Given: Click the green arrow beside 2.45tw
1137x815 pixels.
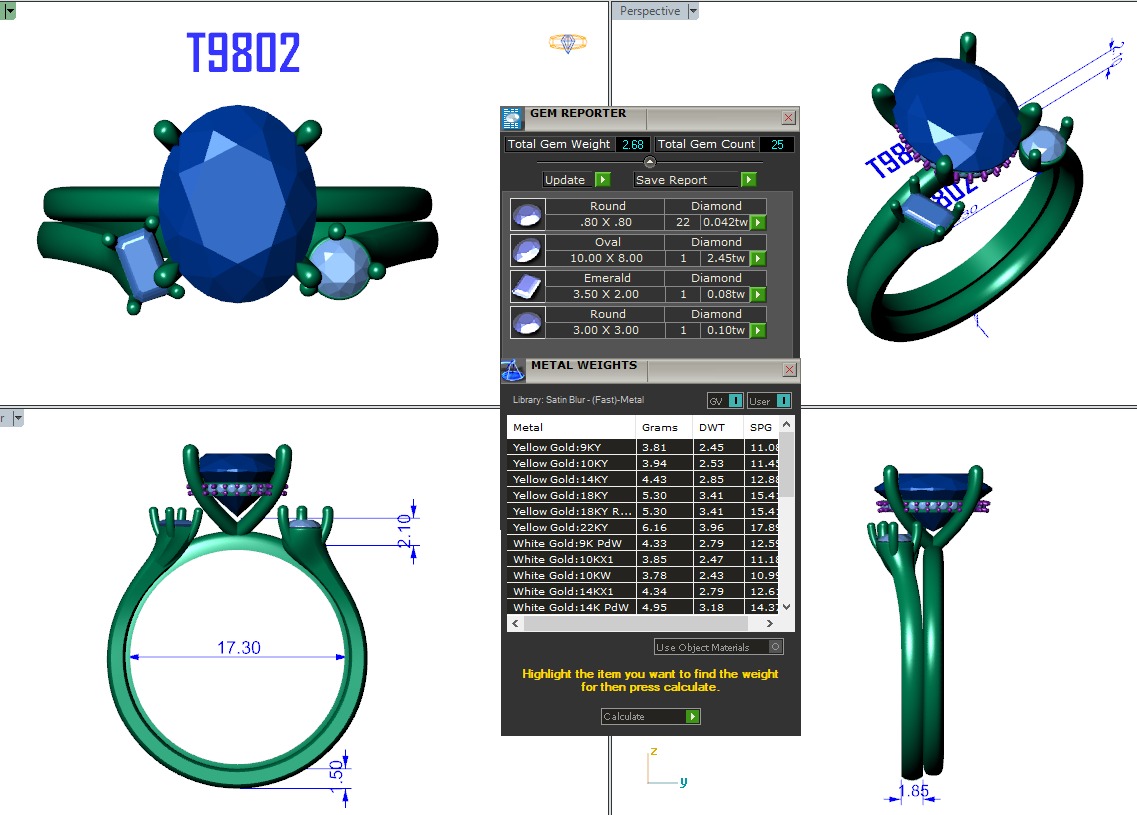Looking at the screenshot, I should (758, 259).
